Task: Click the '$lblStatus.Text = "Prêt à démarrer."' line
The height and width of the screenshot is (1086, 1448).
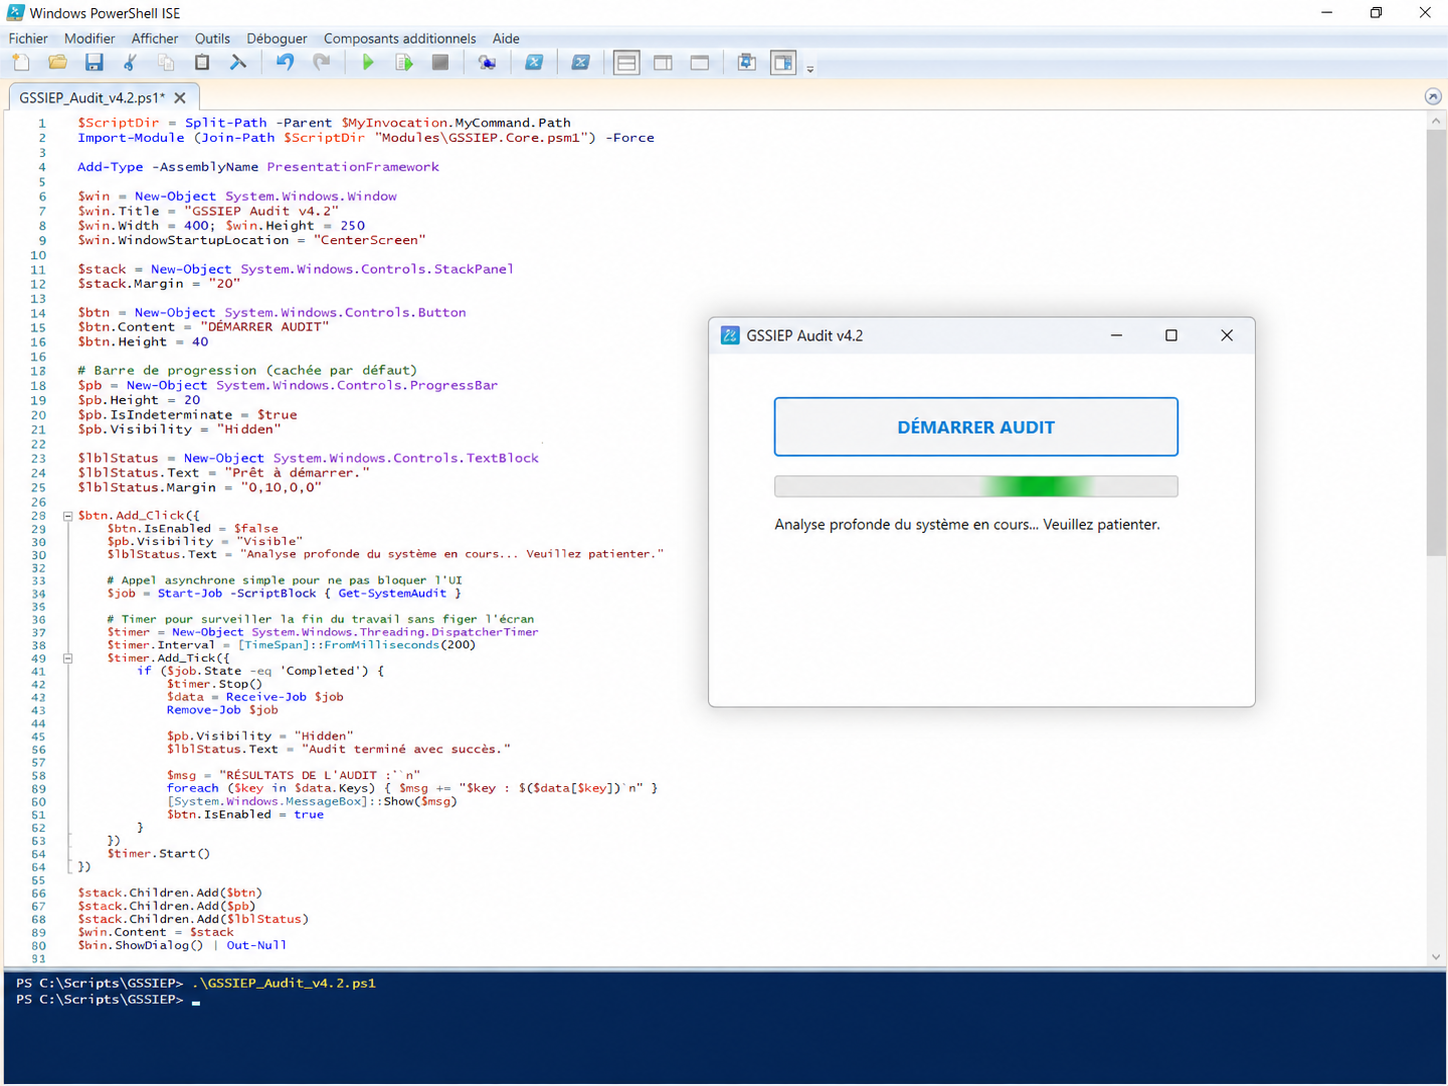Action: point(223,472)
